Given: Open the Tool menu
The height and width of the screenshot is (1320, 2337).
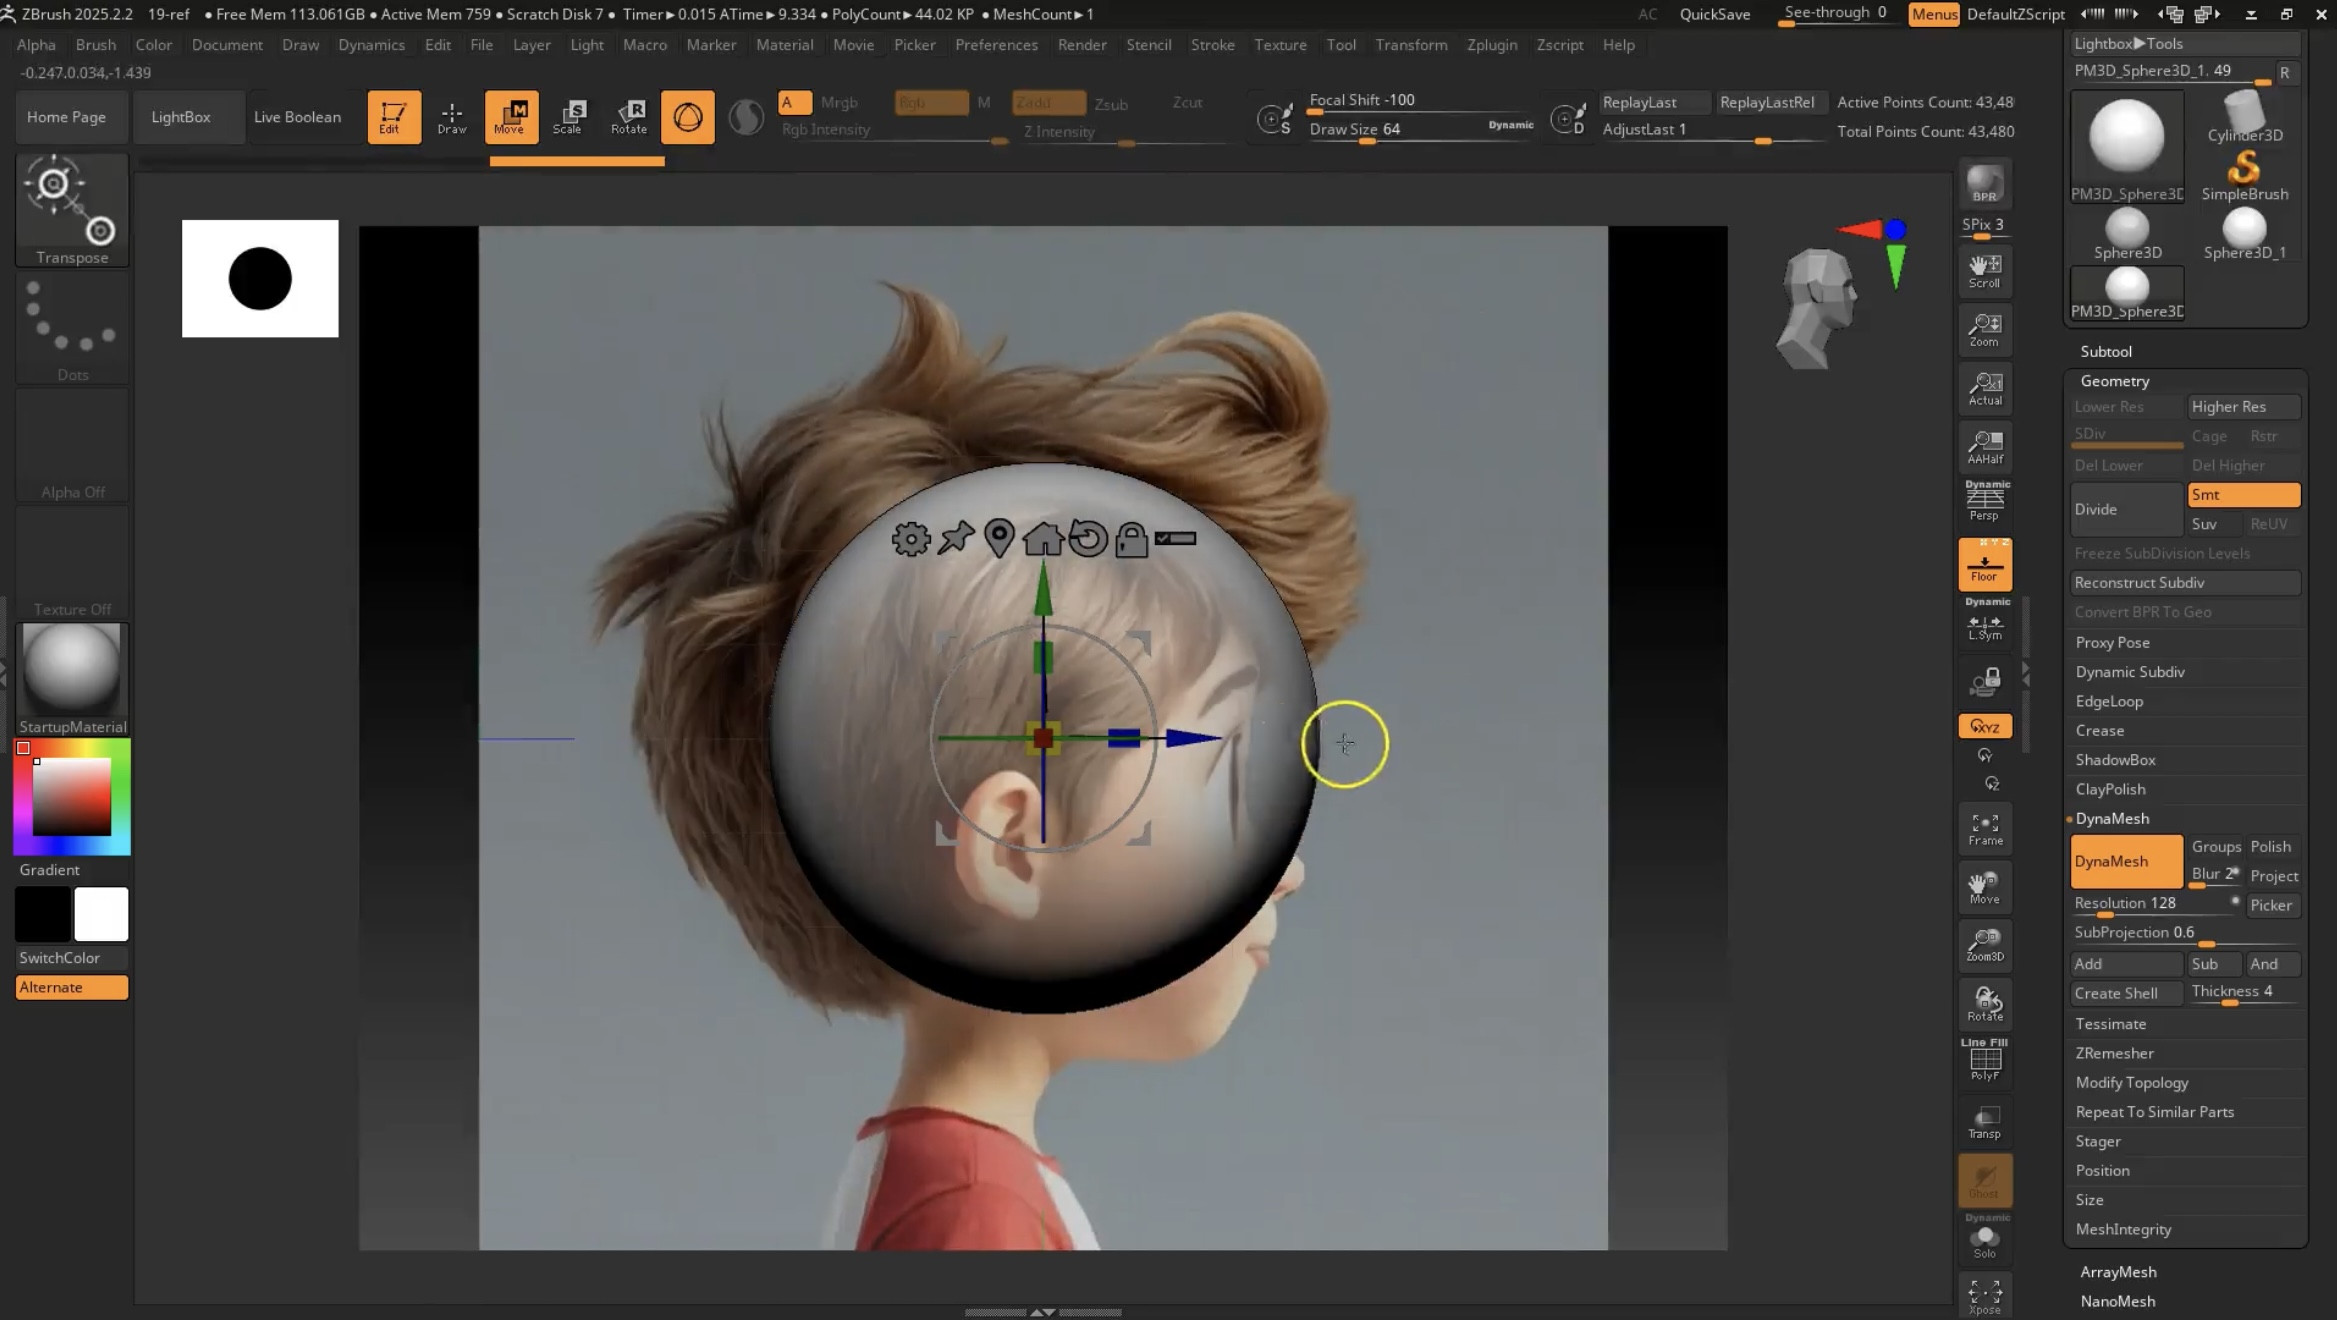Looking at the screenshot, I should pyautogui.click(x=1341, y=45).
